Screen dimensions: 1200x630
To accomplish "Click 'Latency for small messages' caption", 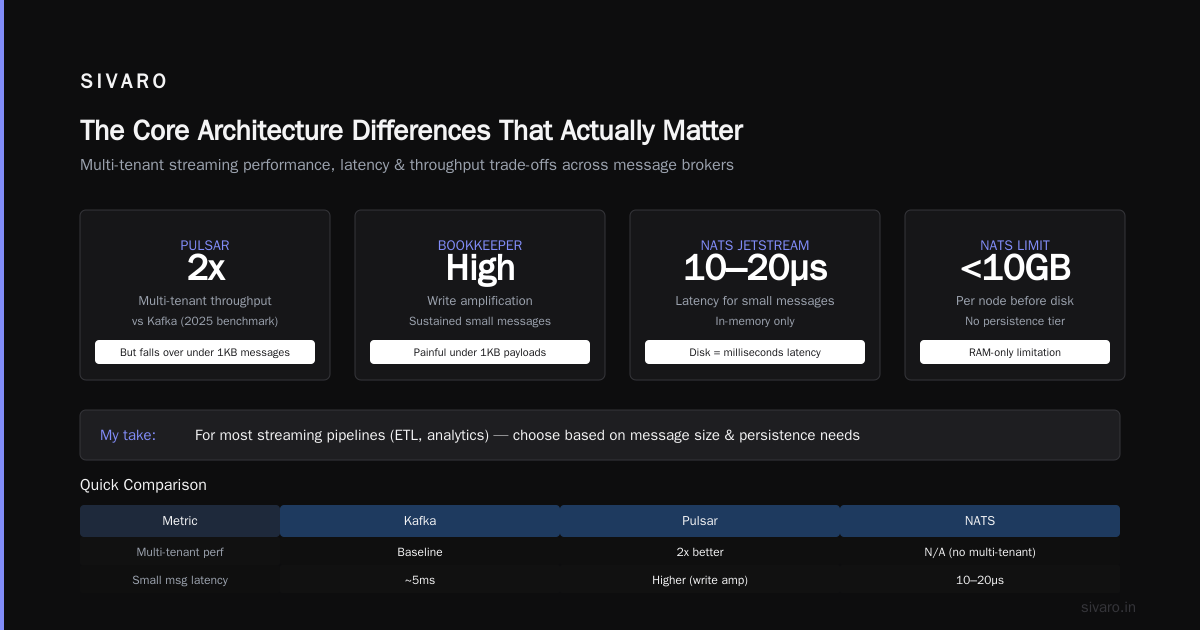I will [755, 300].
